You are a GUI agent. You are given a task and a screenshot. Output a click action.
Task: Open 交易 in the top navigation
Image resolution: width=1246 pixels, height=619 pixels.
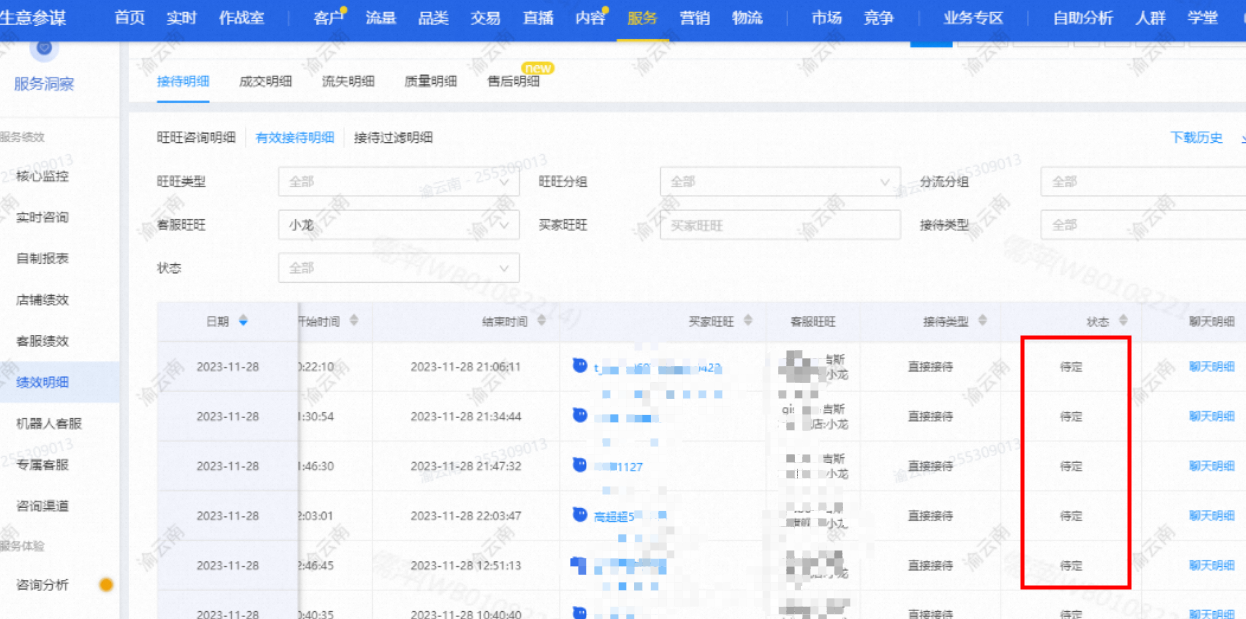(485, 18)
